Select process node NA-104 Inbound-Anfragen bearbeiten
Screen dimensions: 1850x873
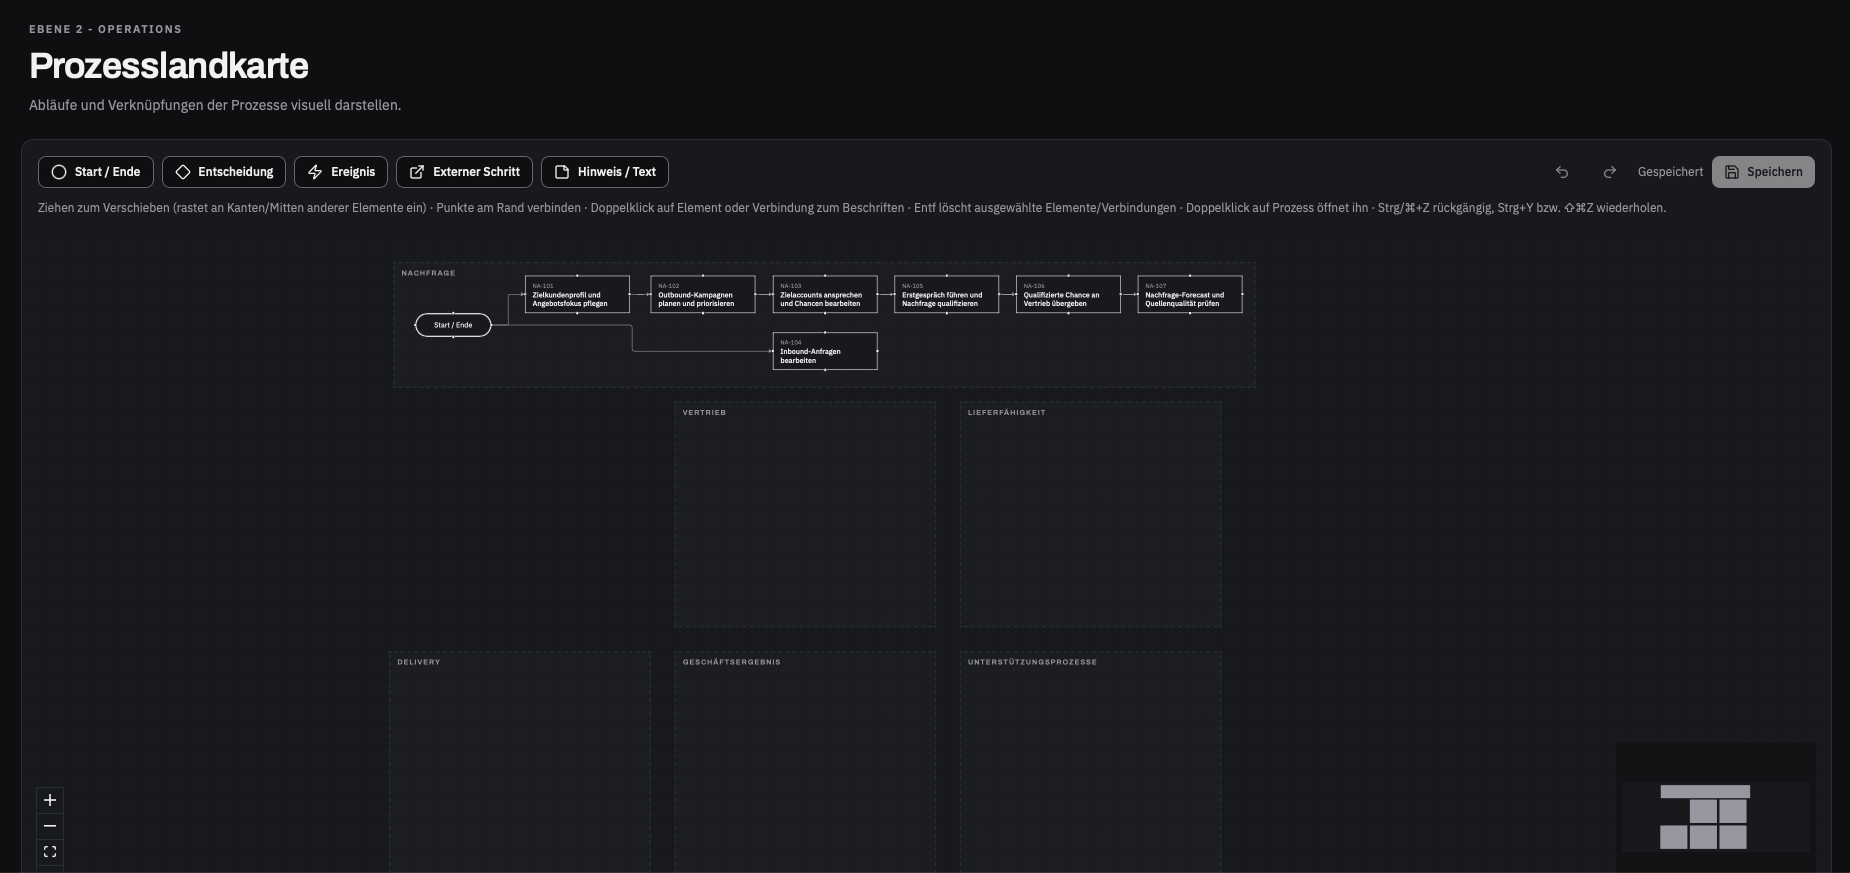(x=825, y=351)
